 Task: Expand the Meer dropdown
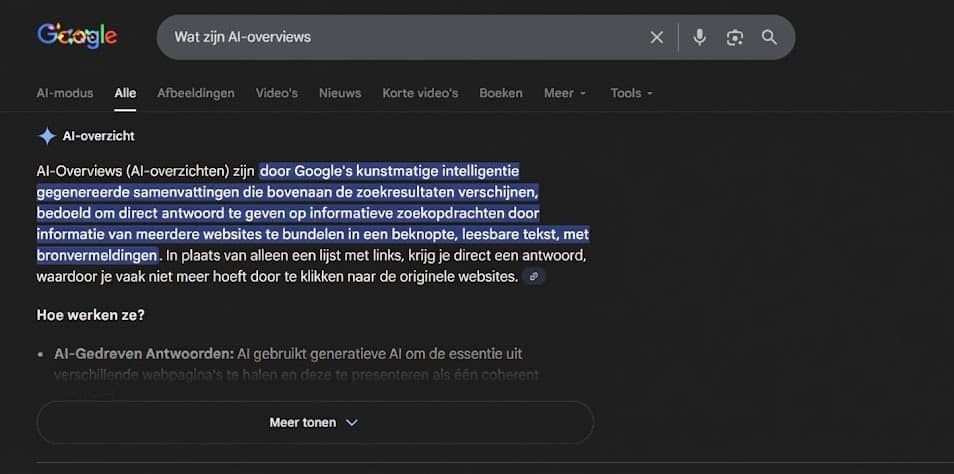point(565,93)
